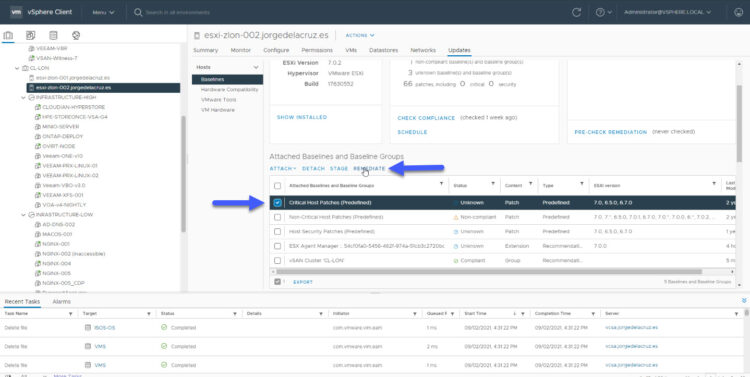Viewport: 750px width, 377px height.
Task: Click the search magnifier icon
Action: (x=138, y=12)
